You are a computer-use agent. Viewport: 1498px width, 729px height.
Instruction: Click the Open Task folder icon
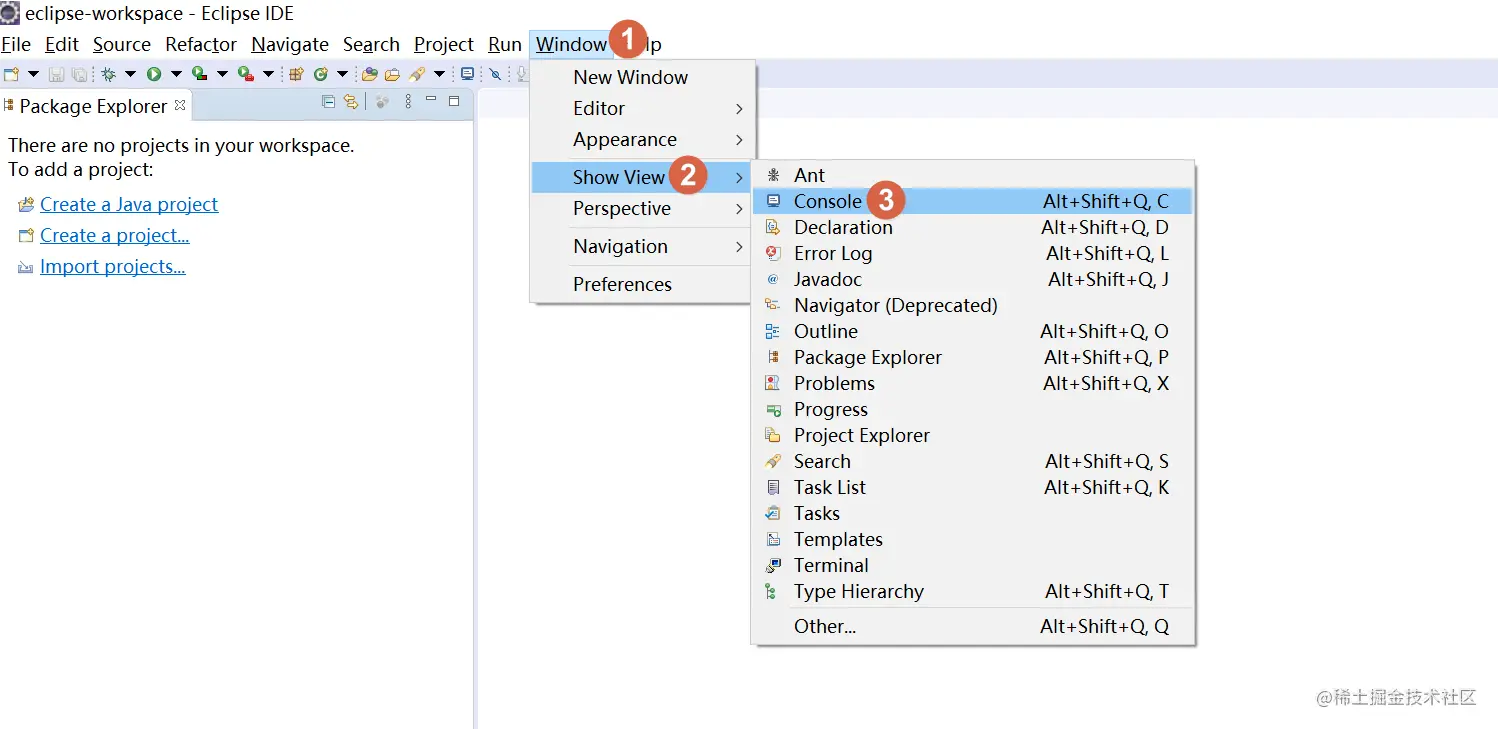click(392, 74)
